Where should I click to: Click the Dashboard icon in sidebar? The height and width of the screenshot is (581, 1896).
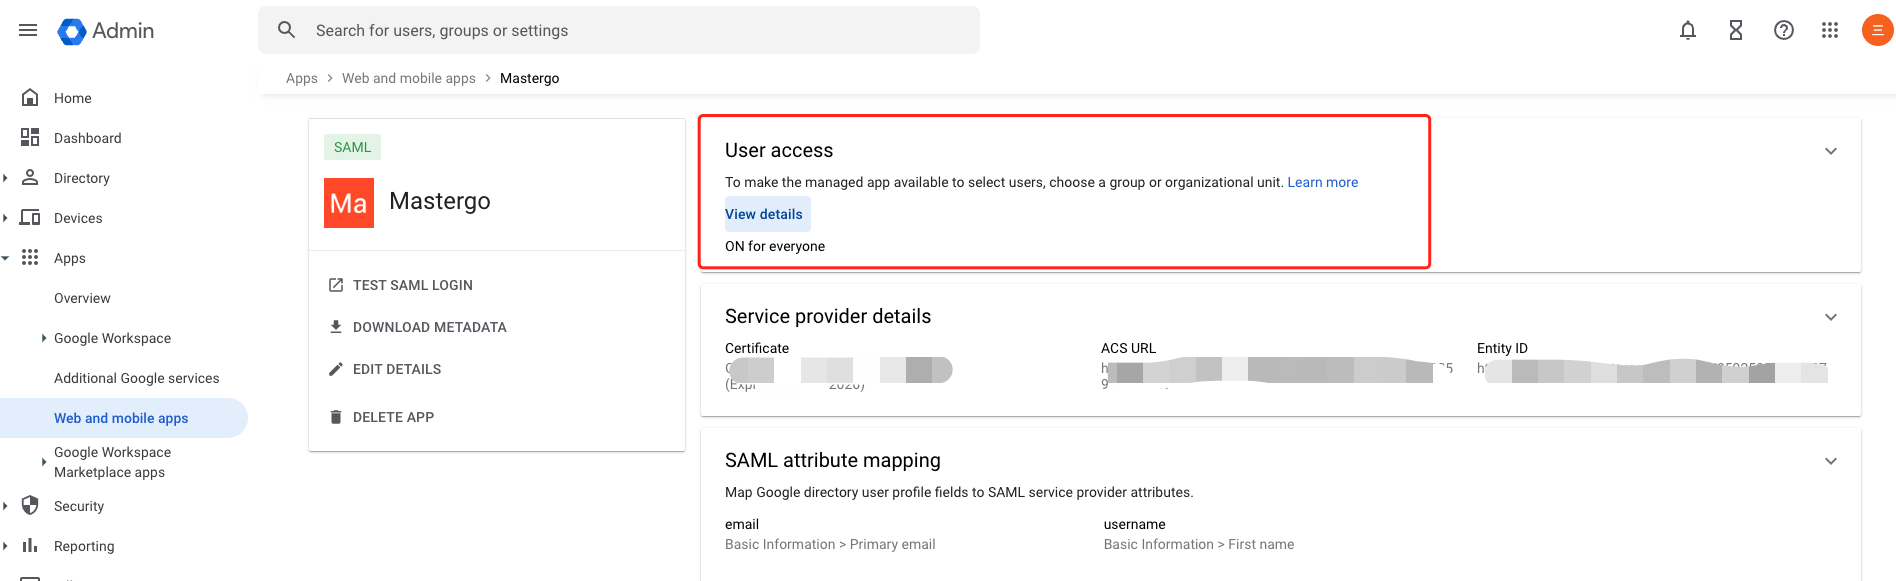30,137
